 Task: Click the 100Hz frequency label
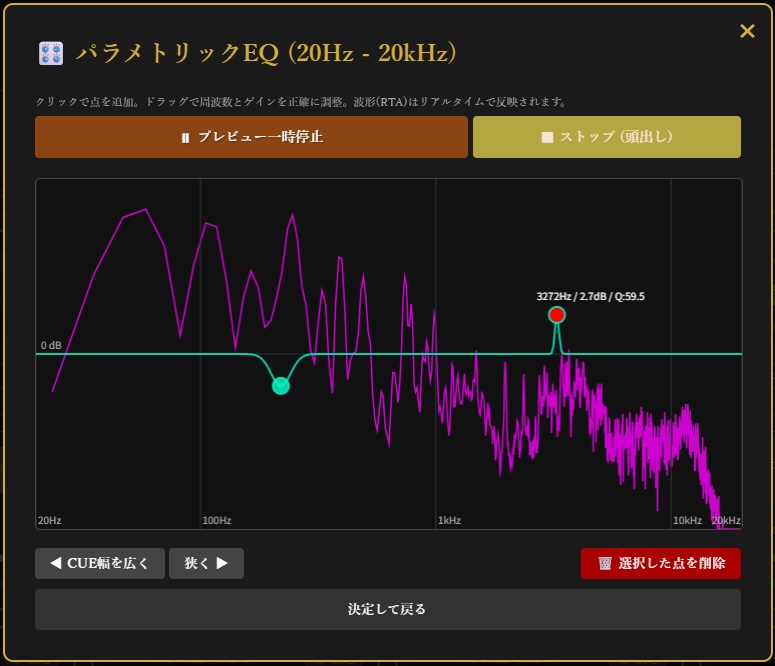pyautogui.click(x=217, y=520)
